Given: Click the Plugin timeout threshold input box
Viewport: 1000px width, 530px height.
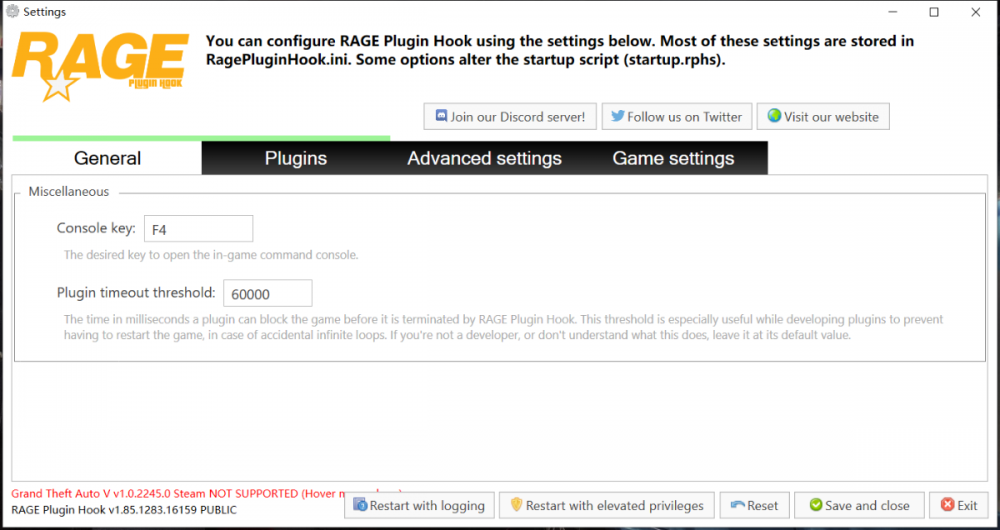Looking at the screenshot, I should [x=267, y=294].
